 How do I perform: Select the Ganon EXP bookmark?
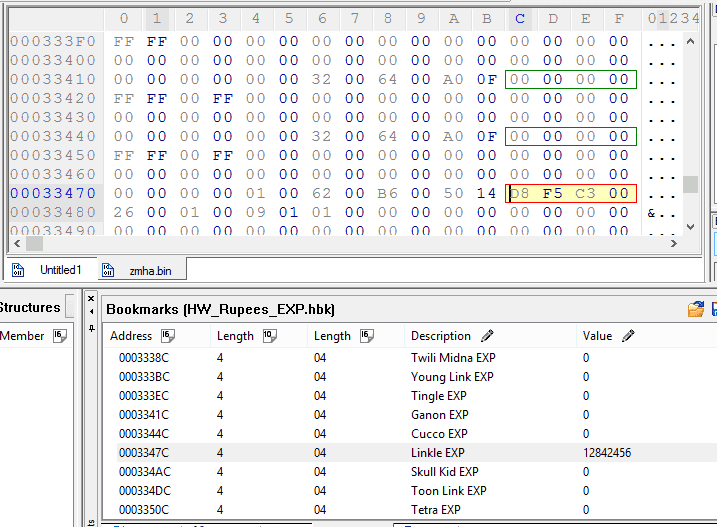409,415
